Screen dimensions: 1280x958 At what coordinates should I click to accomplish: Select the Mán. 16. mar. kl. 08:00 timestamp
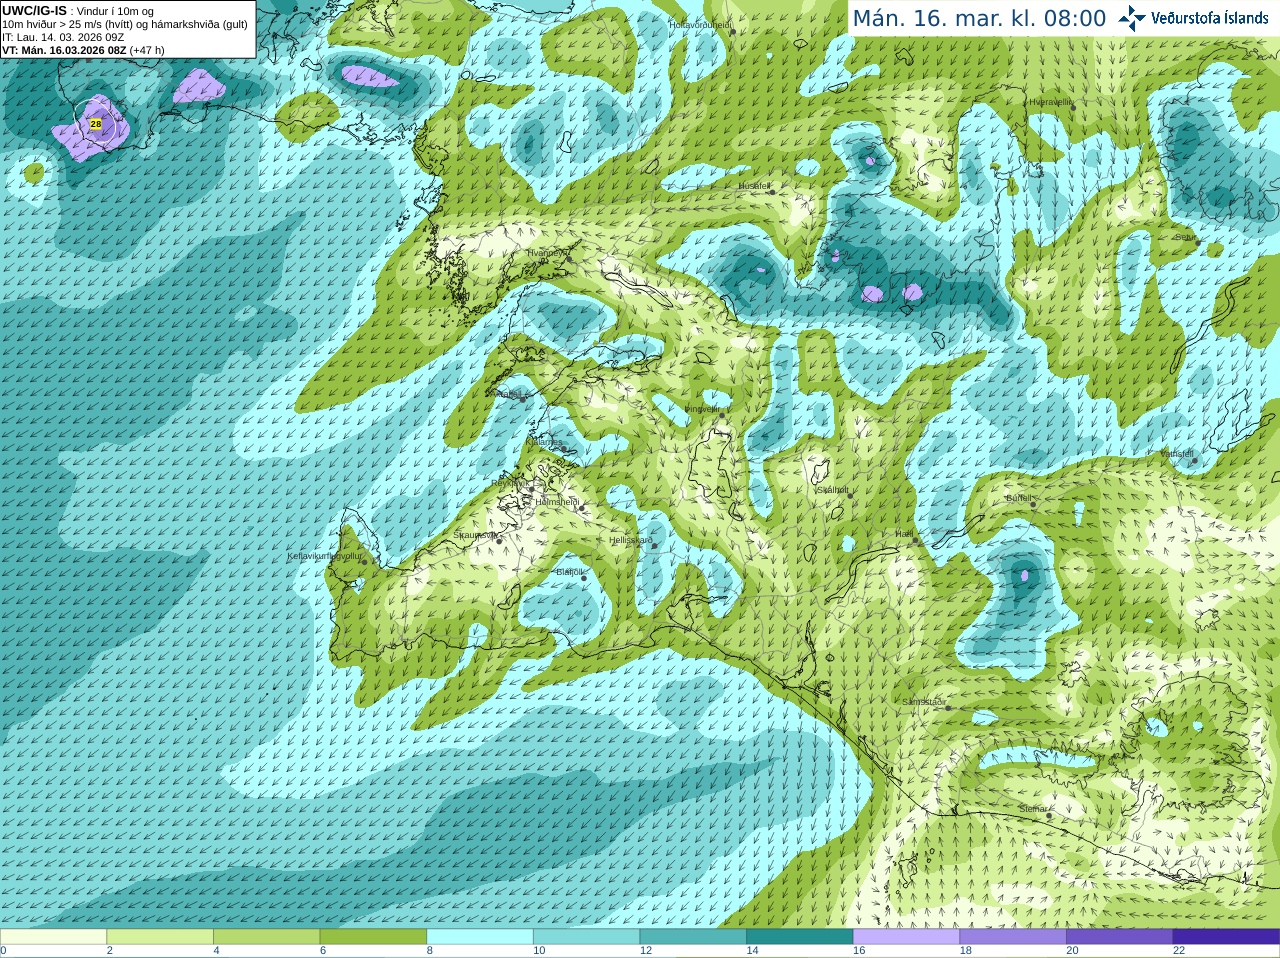[979, 18]
